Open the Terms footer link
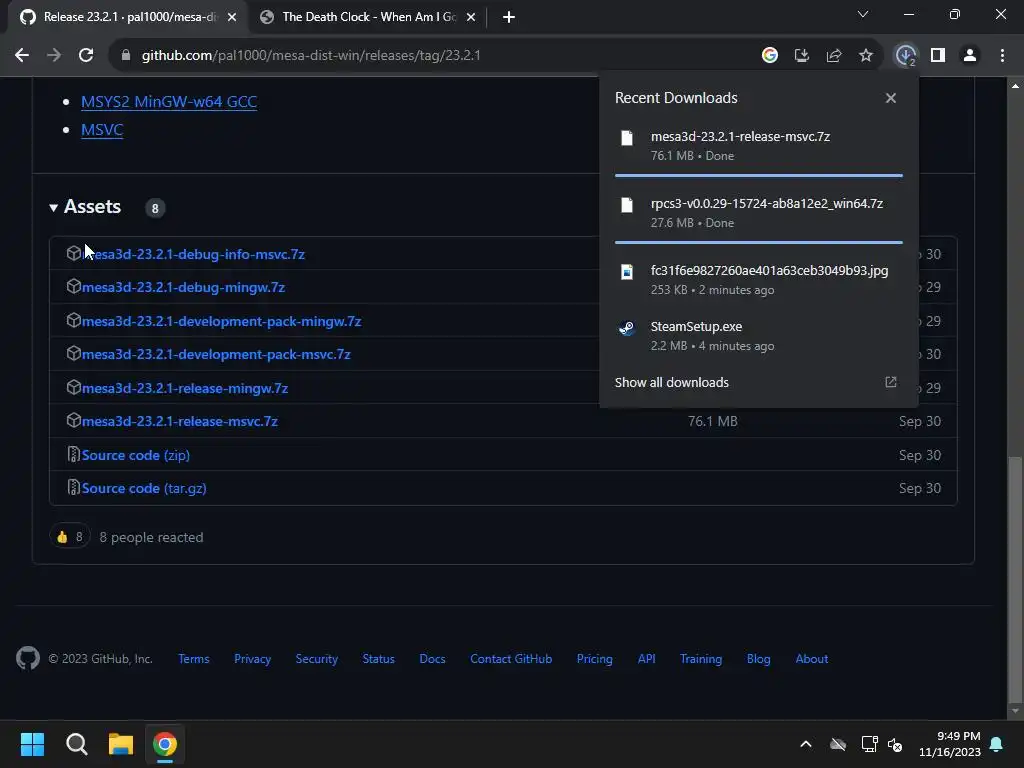The width and height of the screenshot is (1024, 768). pyautogui.click(x=194, y=659)
